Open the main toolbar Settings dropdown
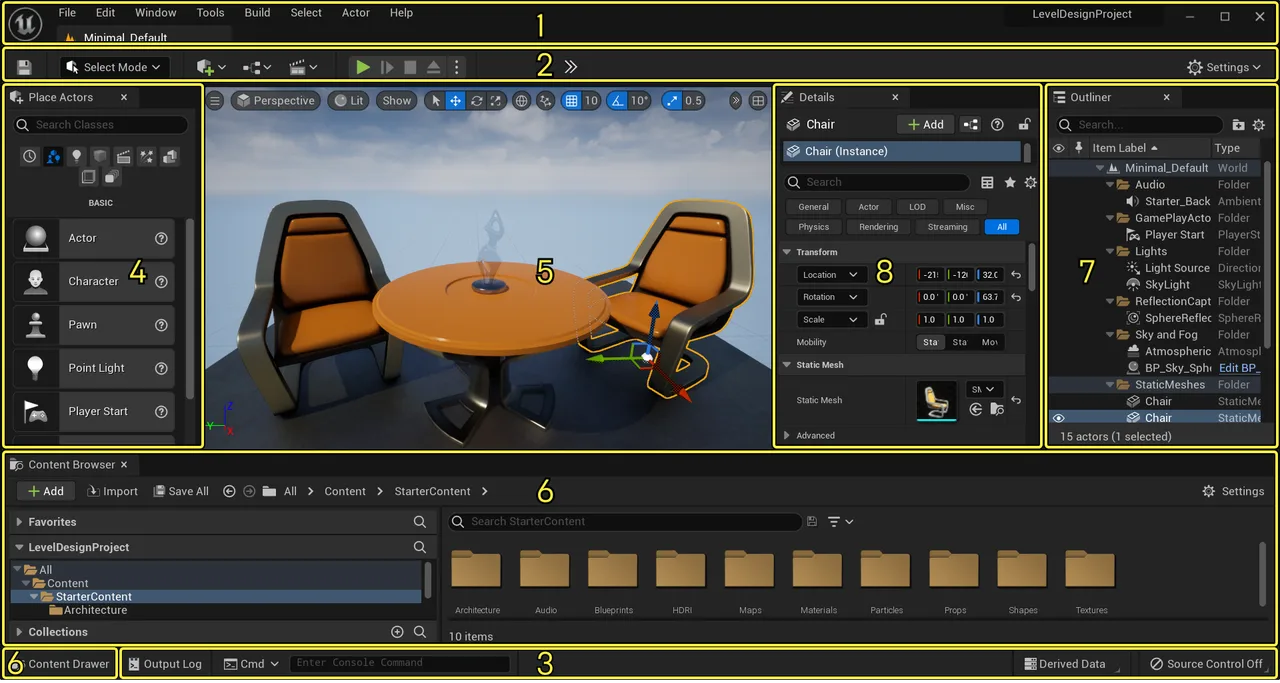This screenshot has height=683, width=1280. (1223, 67)
